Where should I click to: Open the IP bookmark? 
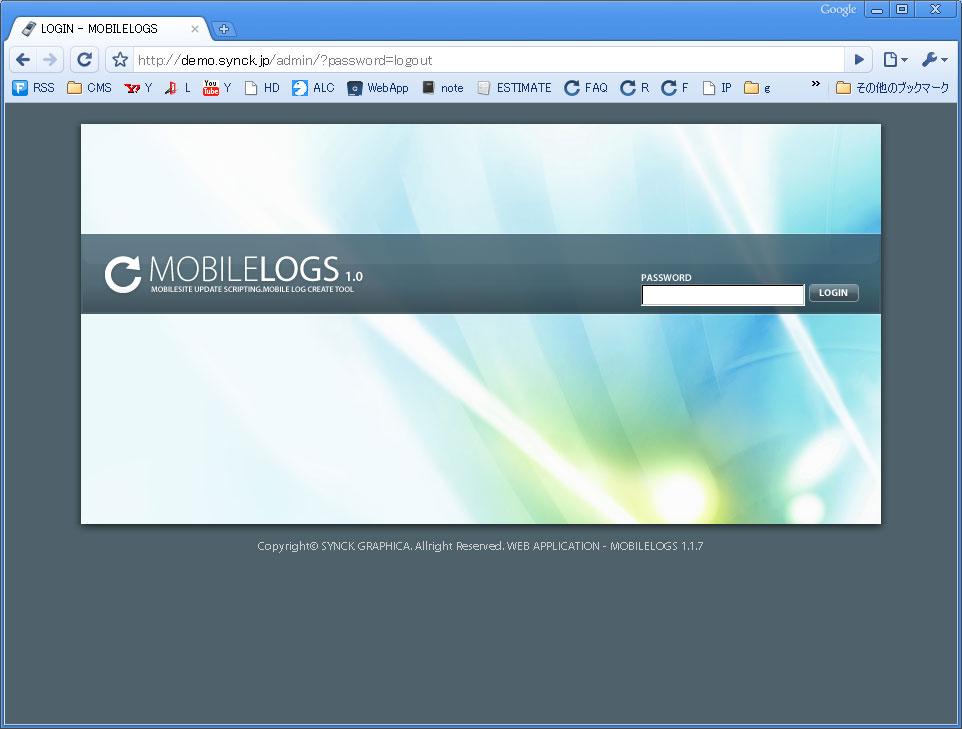(717, 88)
